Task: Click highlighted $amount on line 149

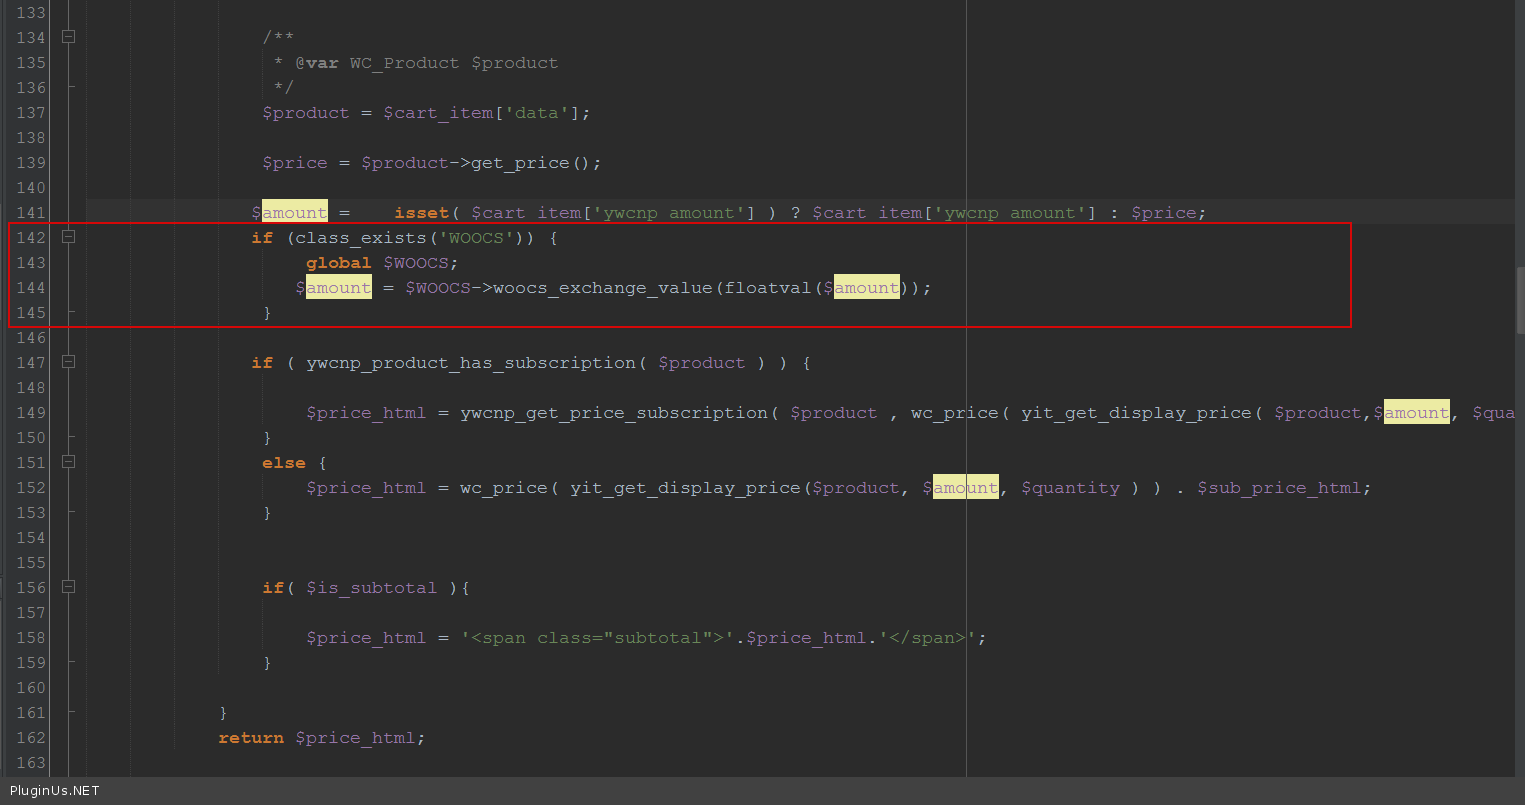Action: 1412,413
